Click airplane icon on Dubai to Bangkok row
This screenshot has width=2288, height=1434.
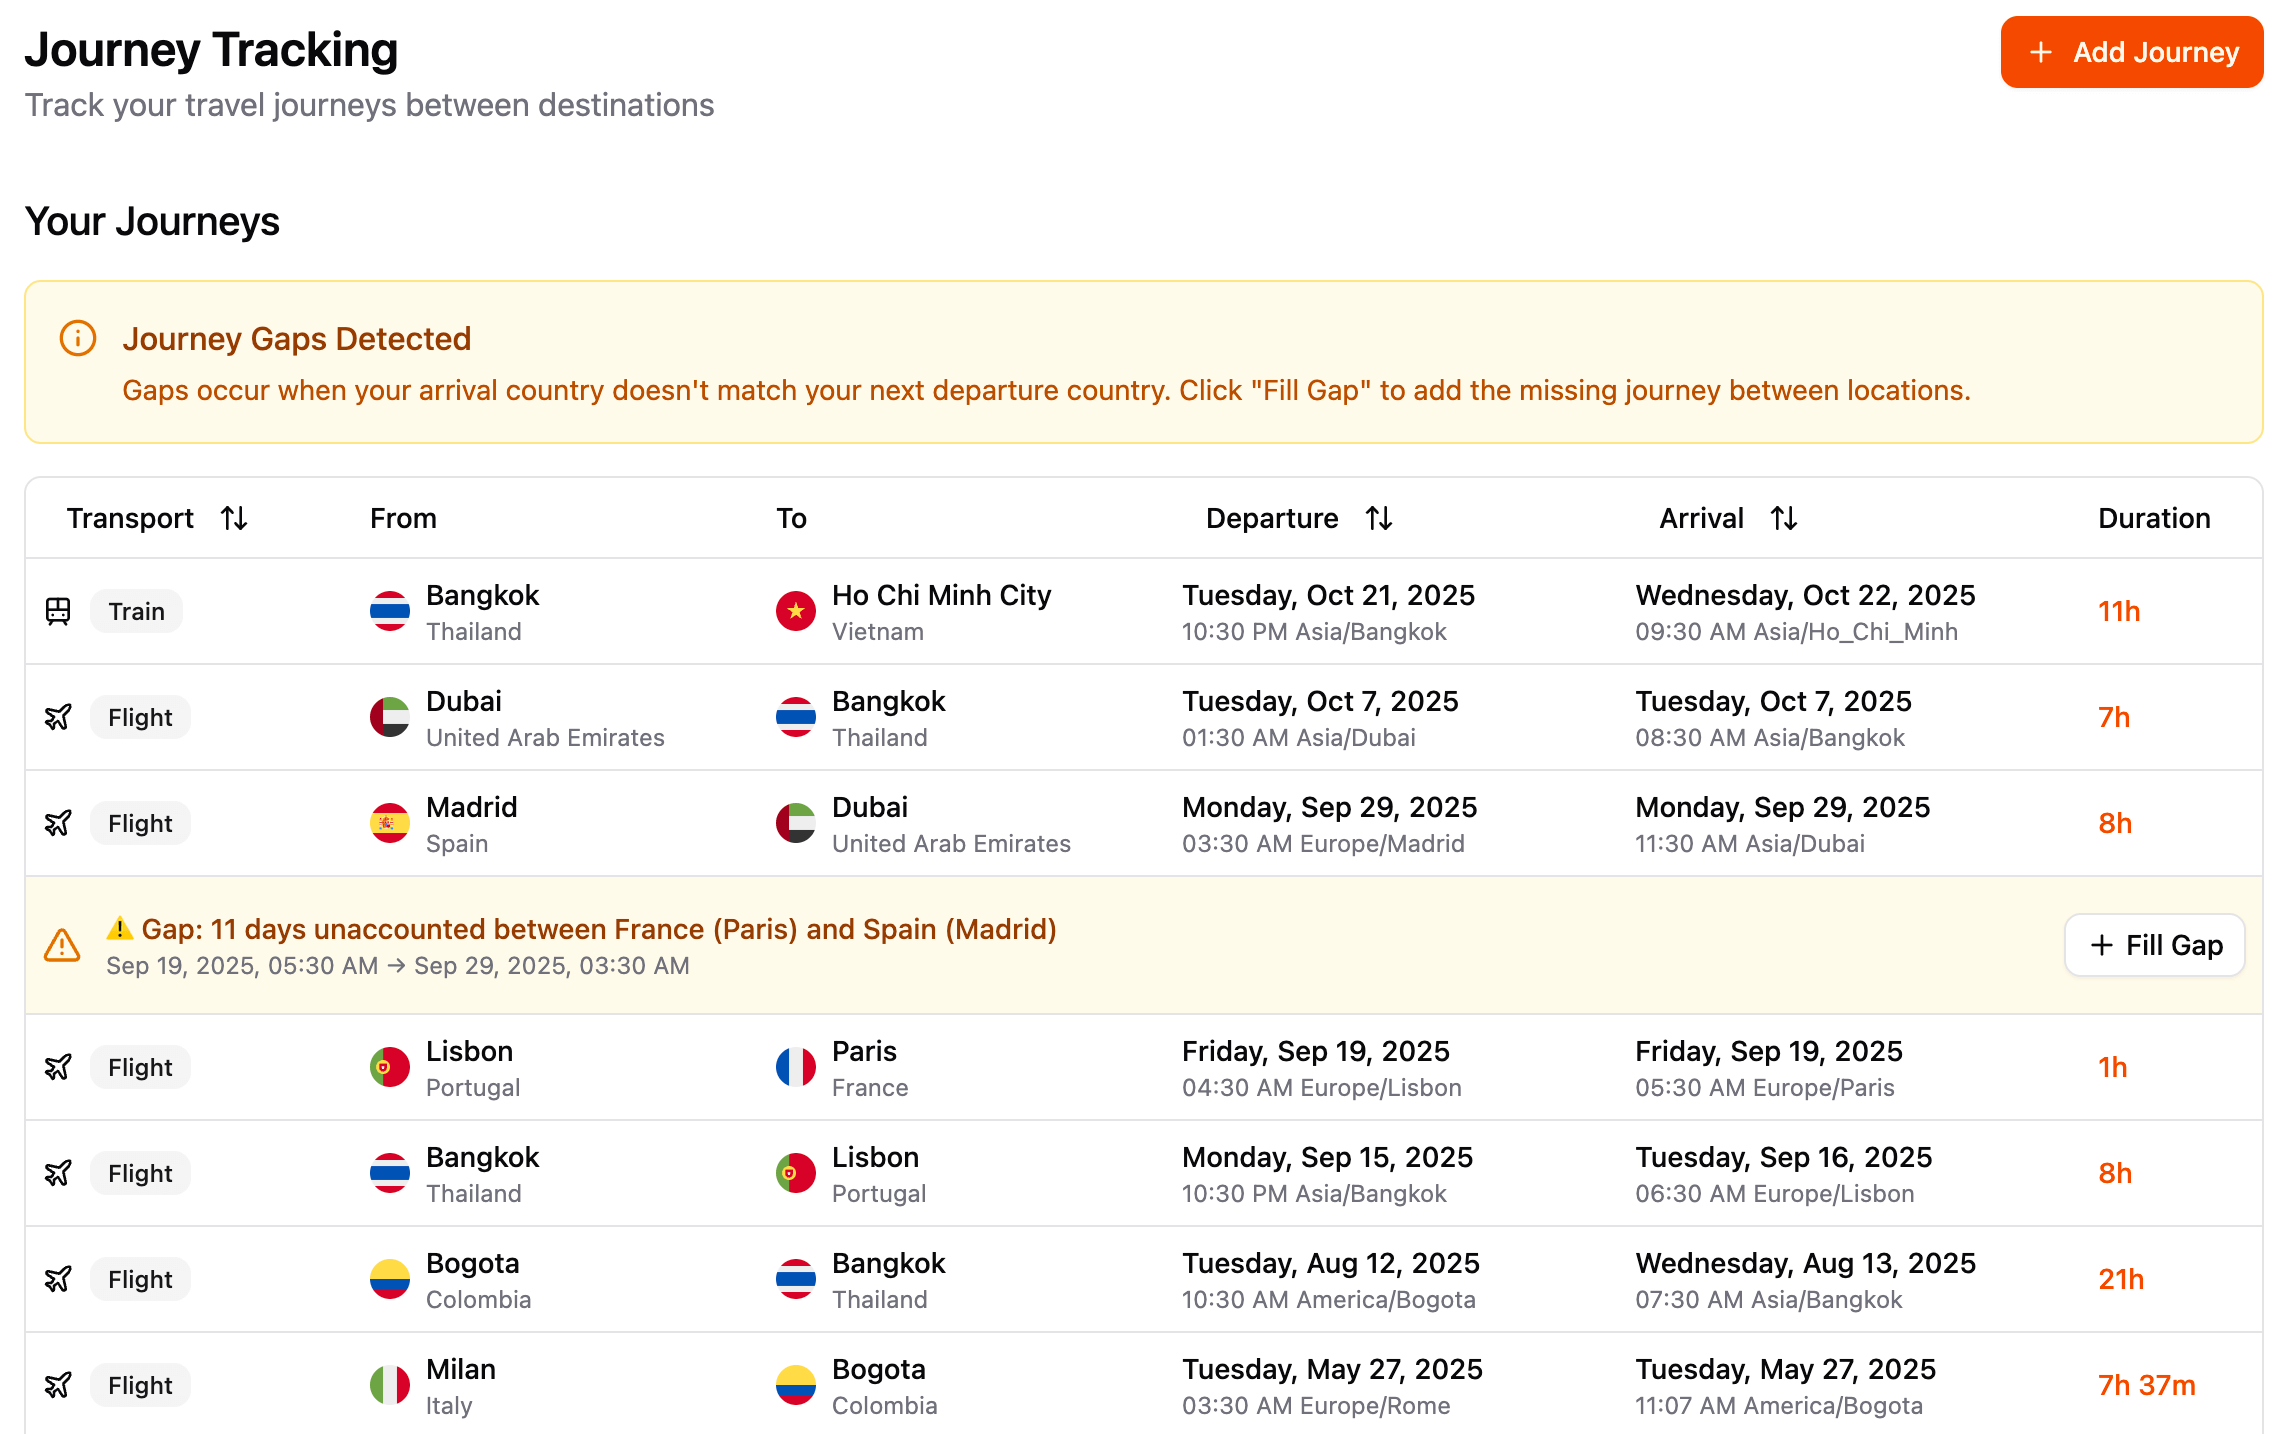pyautogui.click(x=58, y=717)
